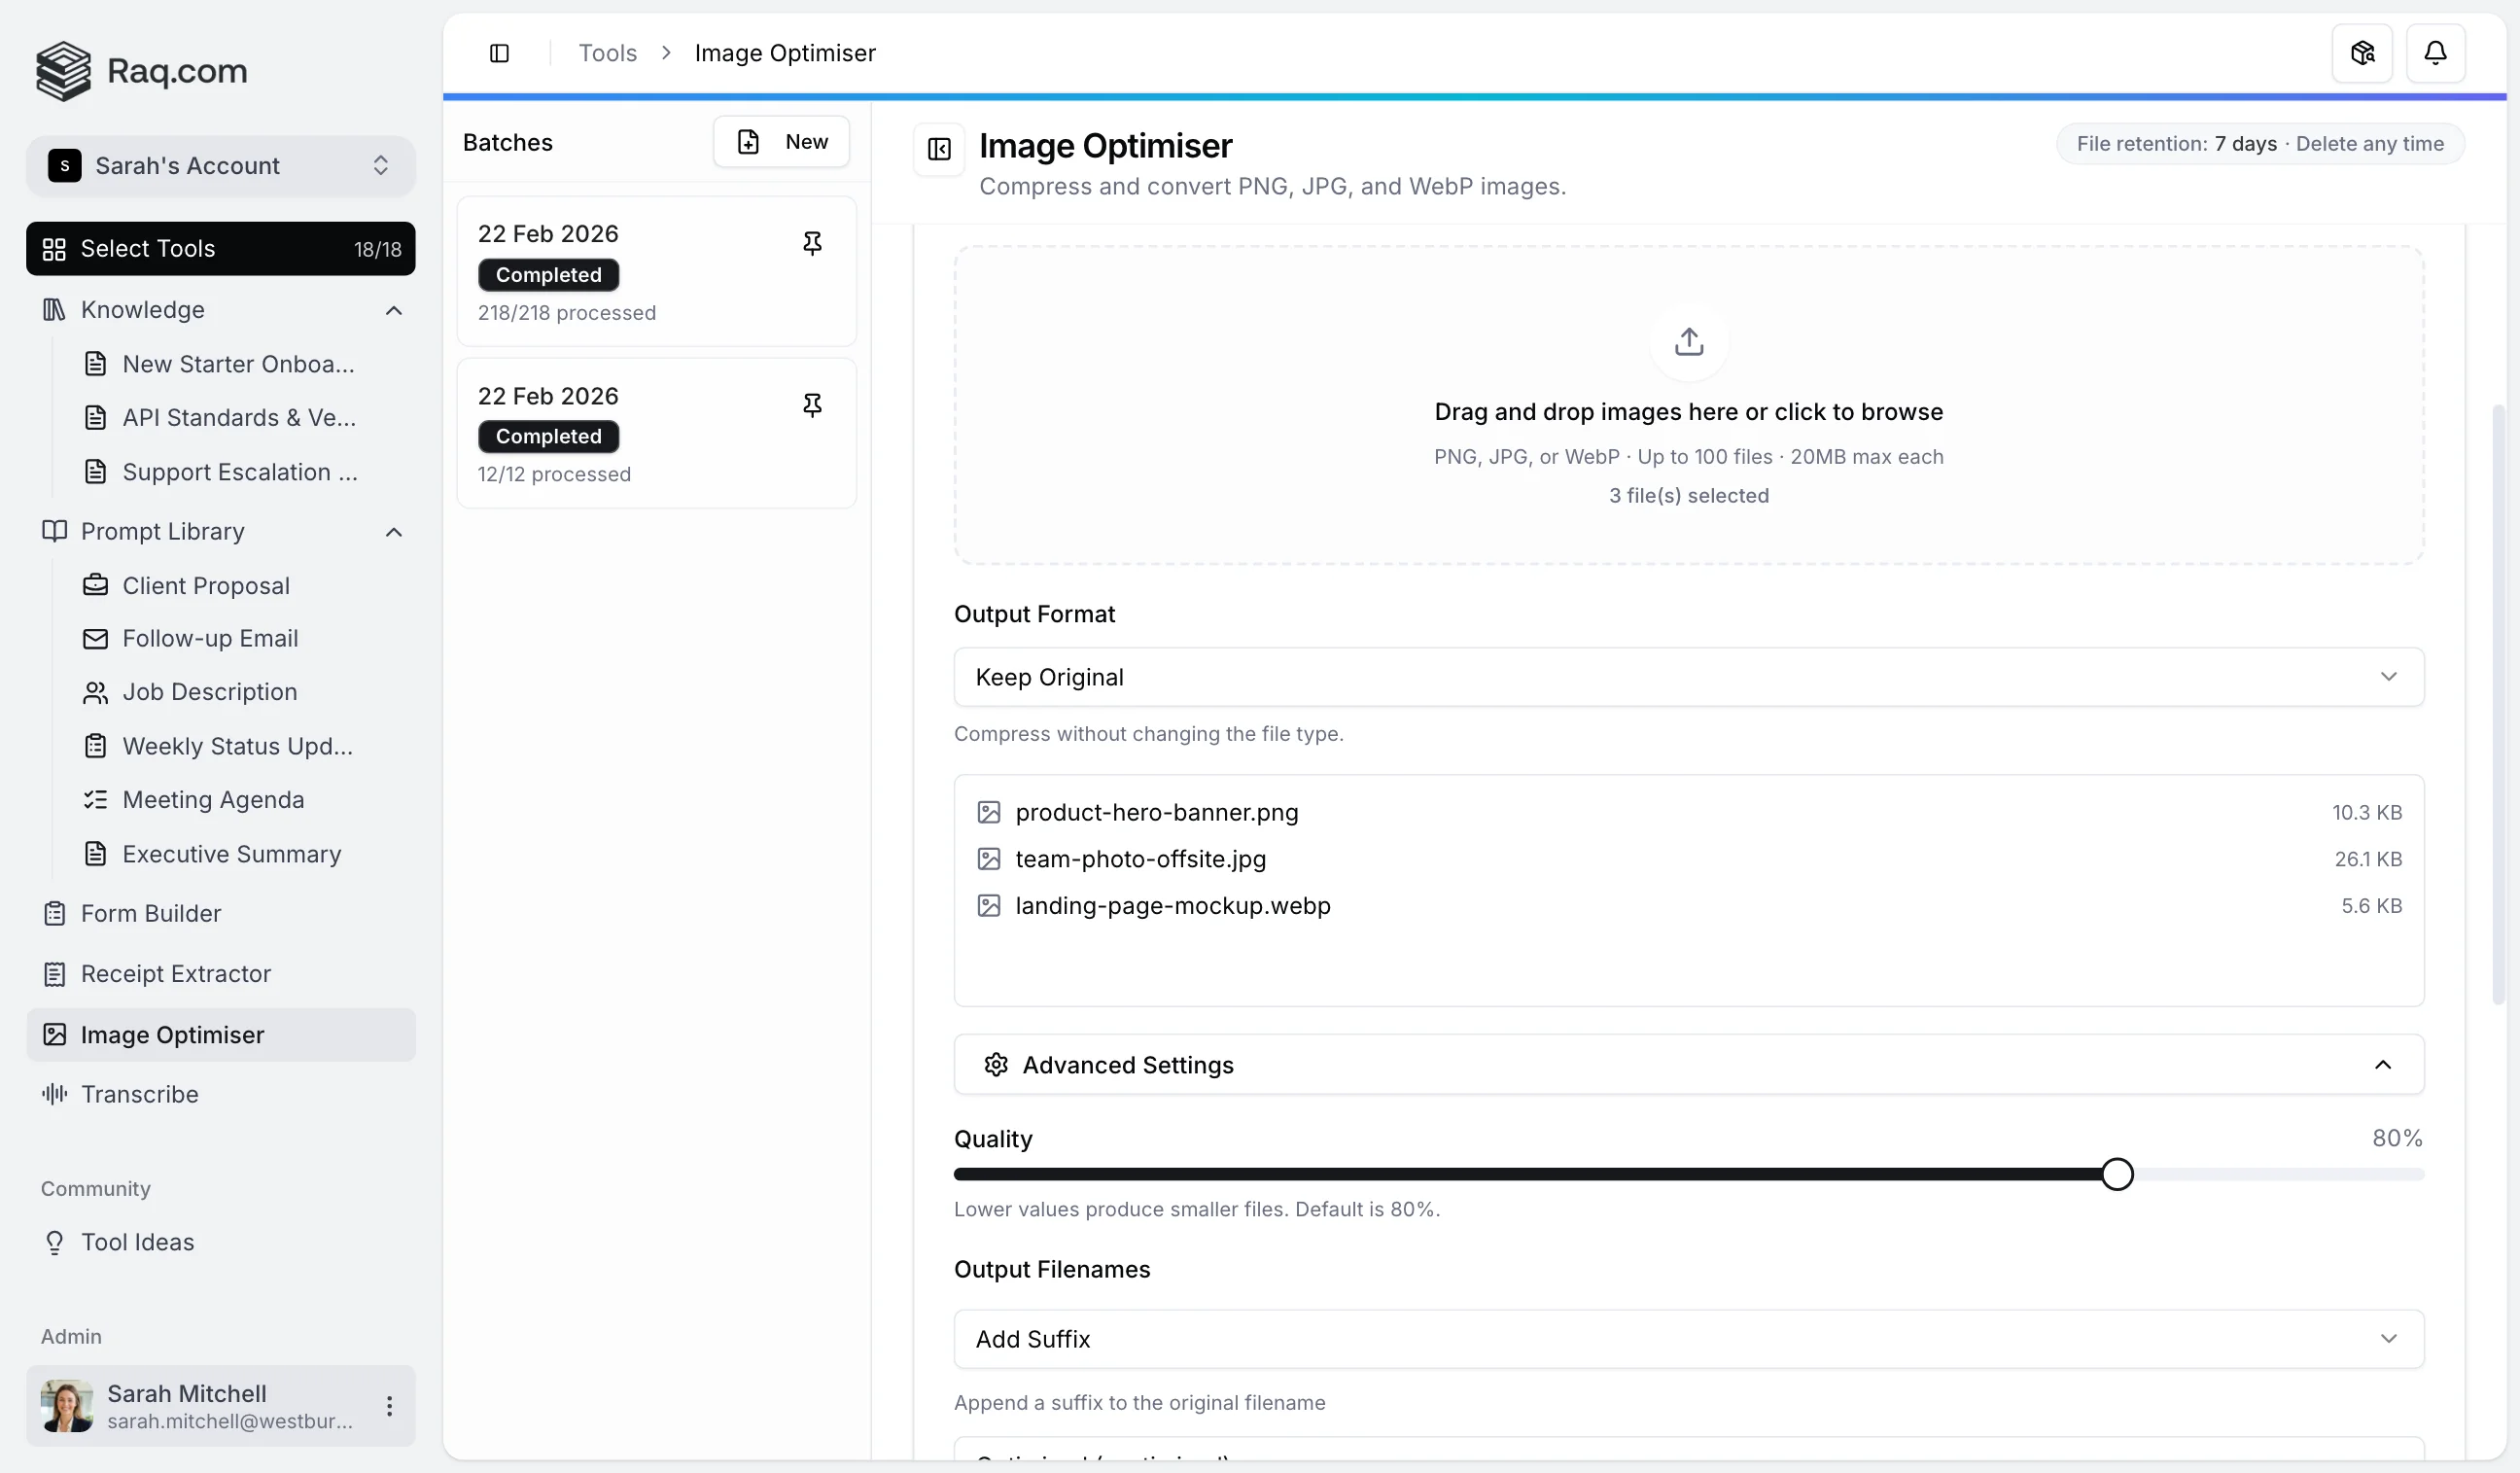Screen dimensions: 2520x1473
Task: Collapse the Advanced Settings section
Action: click(x=2382, y=1064)
